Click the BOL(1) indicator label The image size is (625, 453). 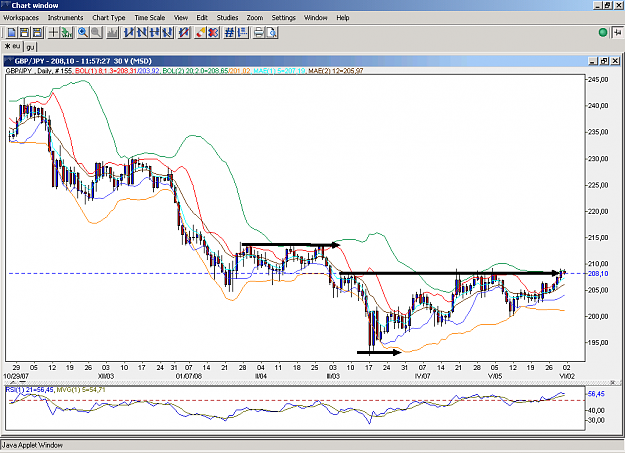(117, 71)
